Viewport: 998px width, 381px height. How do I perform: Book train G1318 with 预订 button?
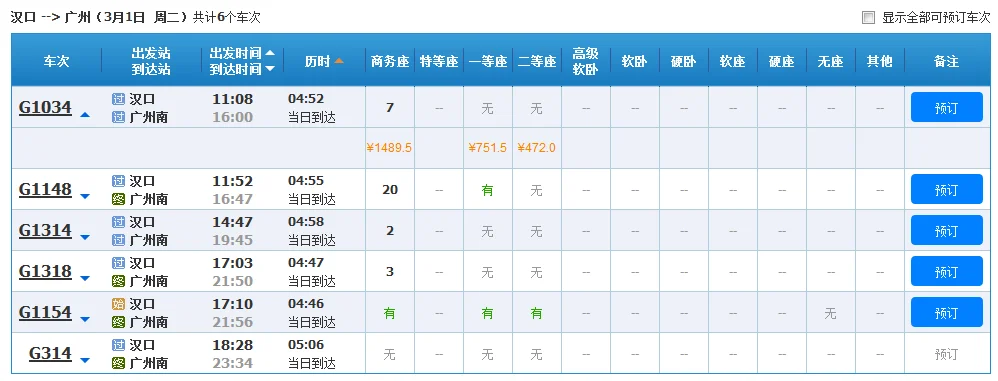(946, 272)
